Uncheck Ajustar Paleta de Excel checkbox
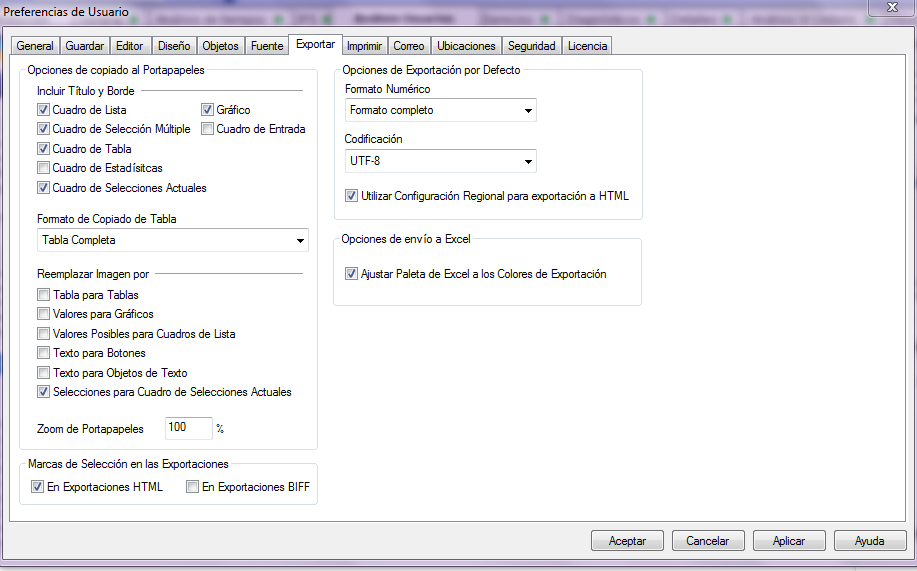This screenshot has height=571, width=917. point(351,274)
